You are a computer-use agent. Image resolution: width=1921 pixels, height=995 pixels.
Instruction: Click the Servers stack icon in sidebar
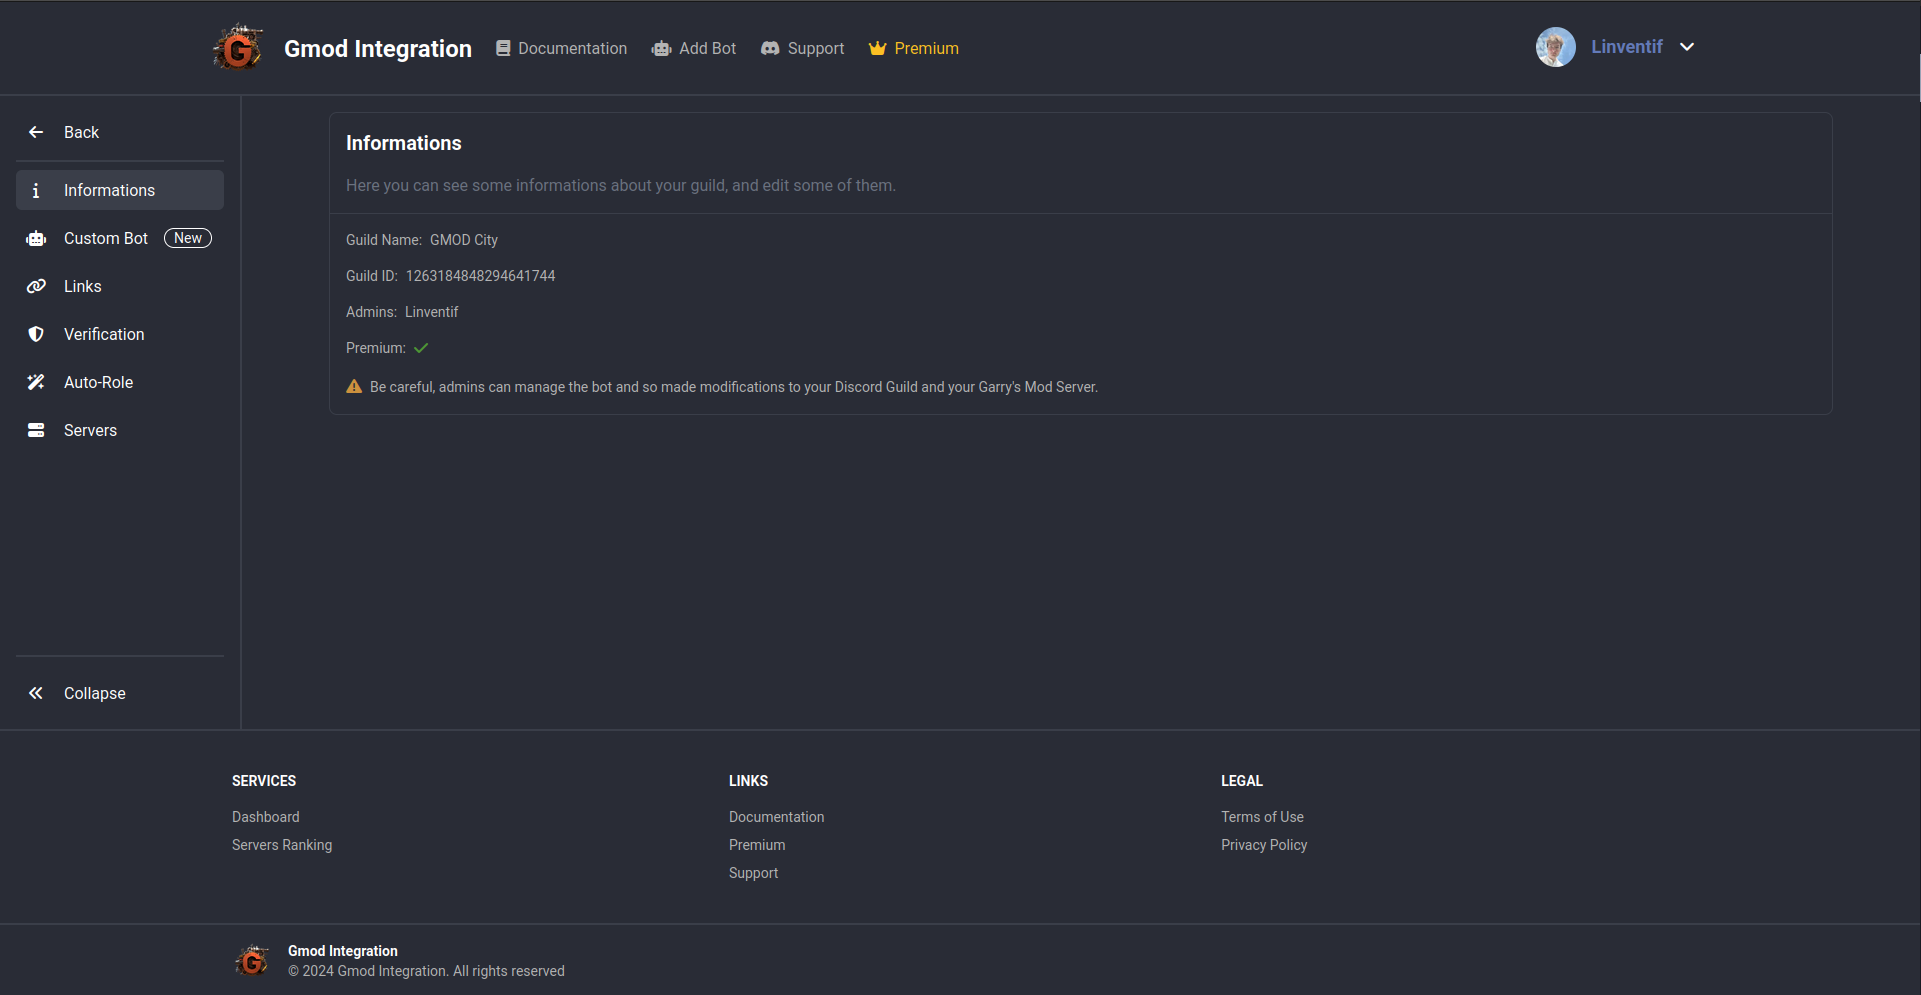point(36,431)
